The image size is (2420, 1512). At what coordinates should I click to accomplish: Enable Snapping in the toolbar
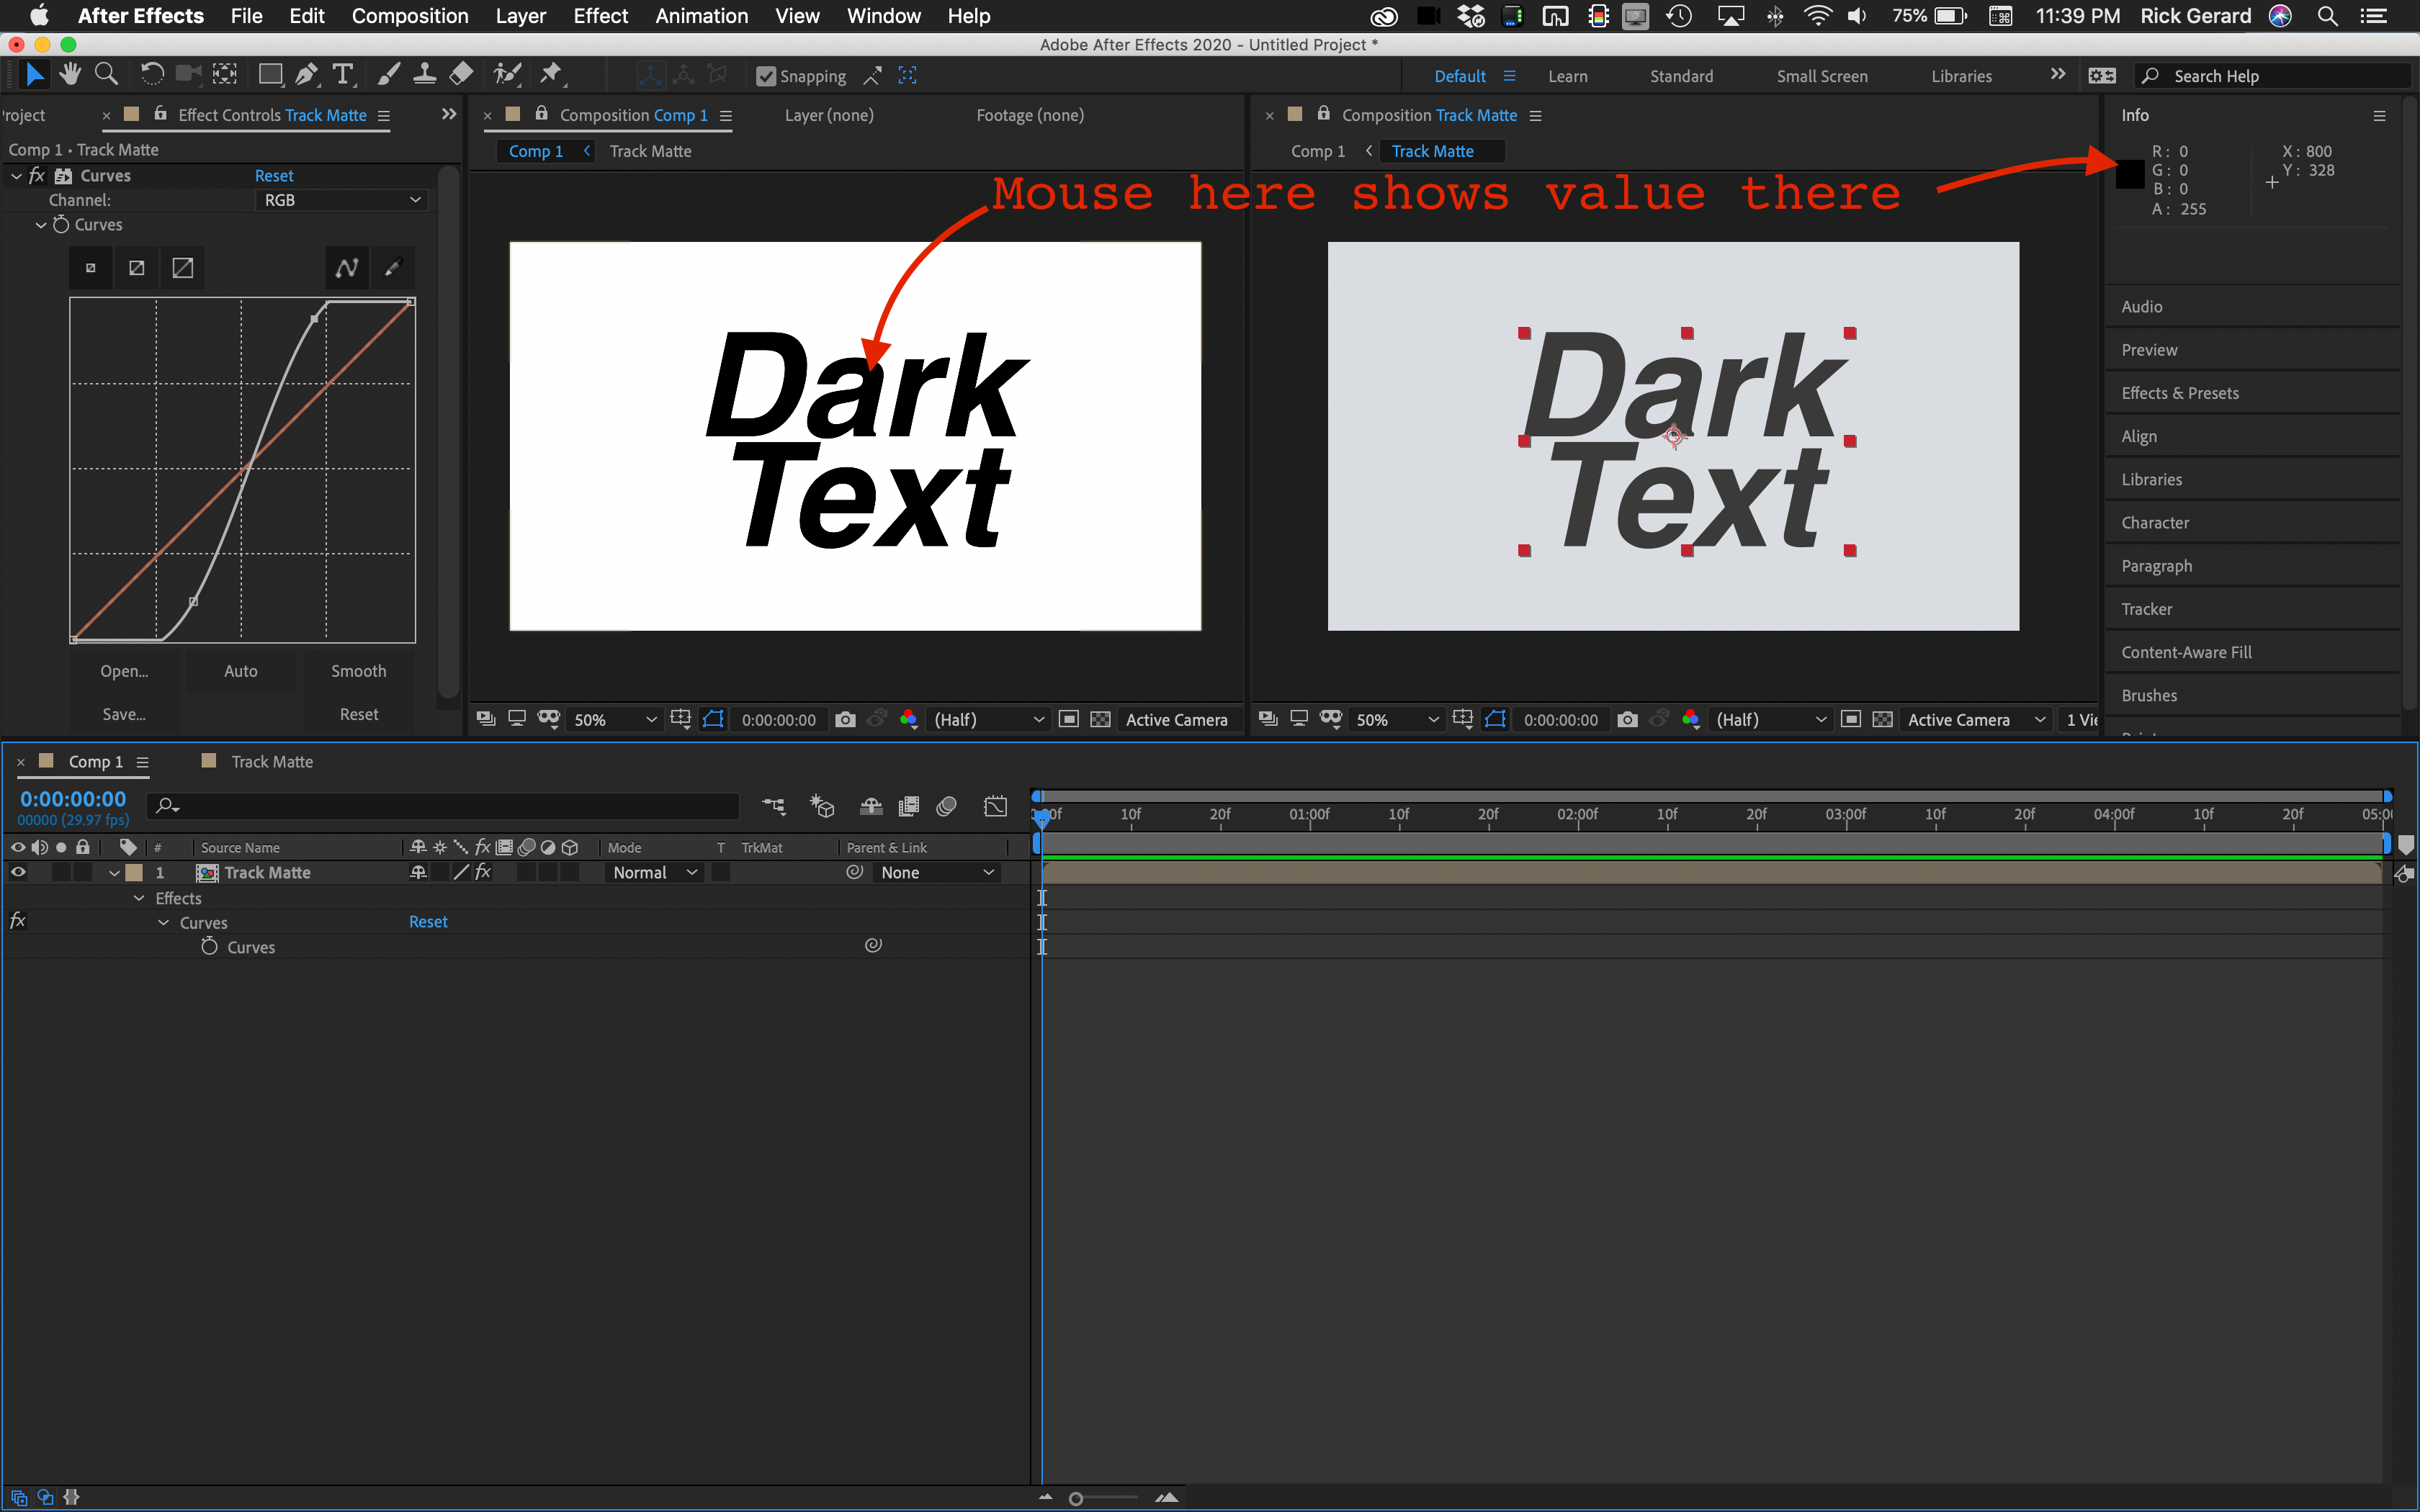(x=766, y=75)
